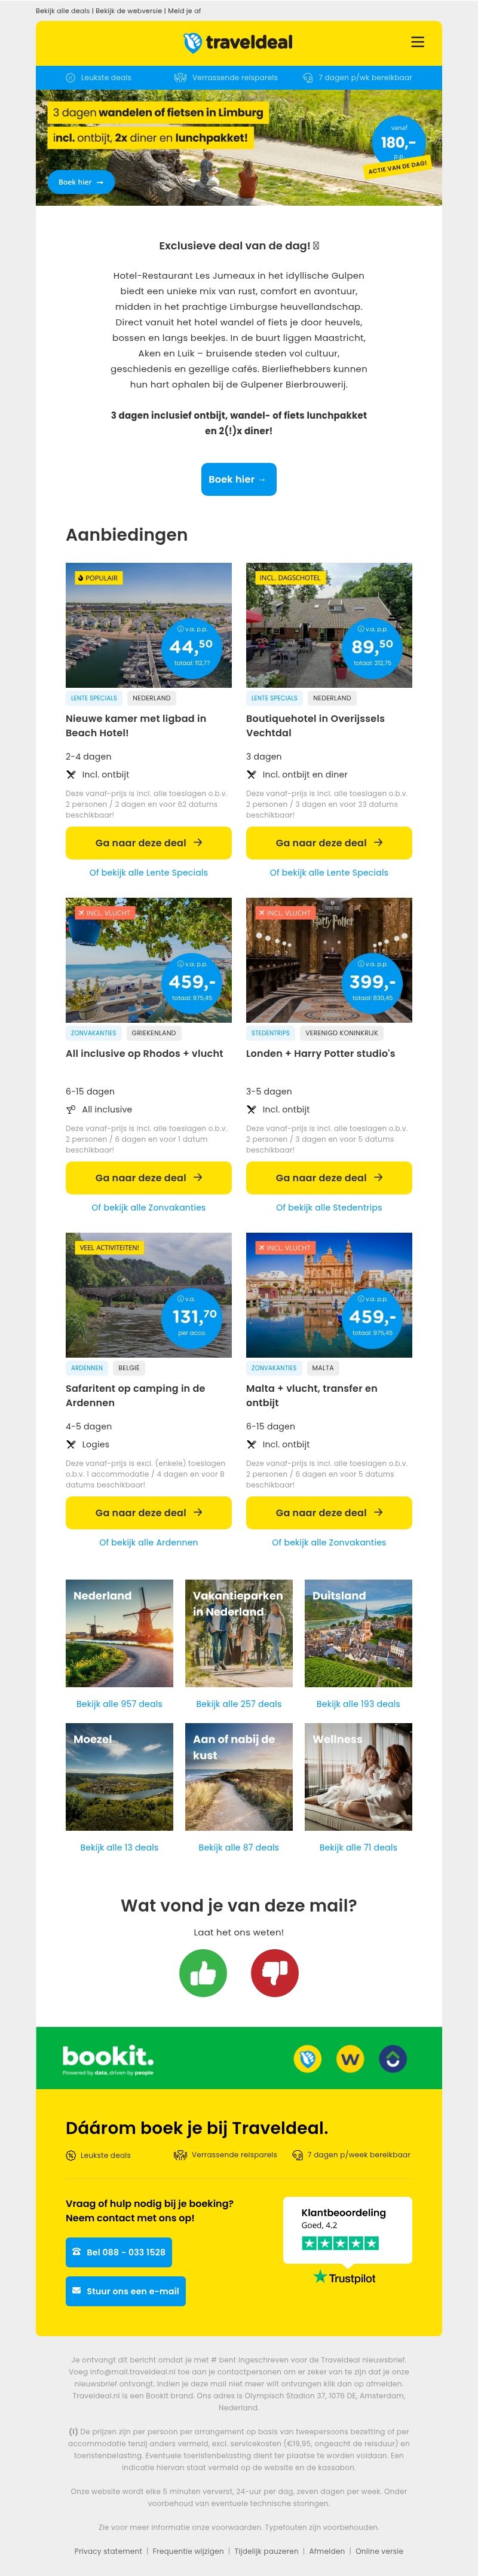Open the Duitsland category image
This screenshot has height=2576, width=478.
[x=358, y=1633]
